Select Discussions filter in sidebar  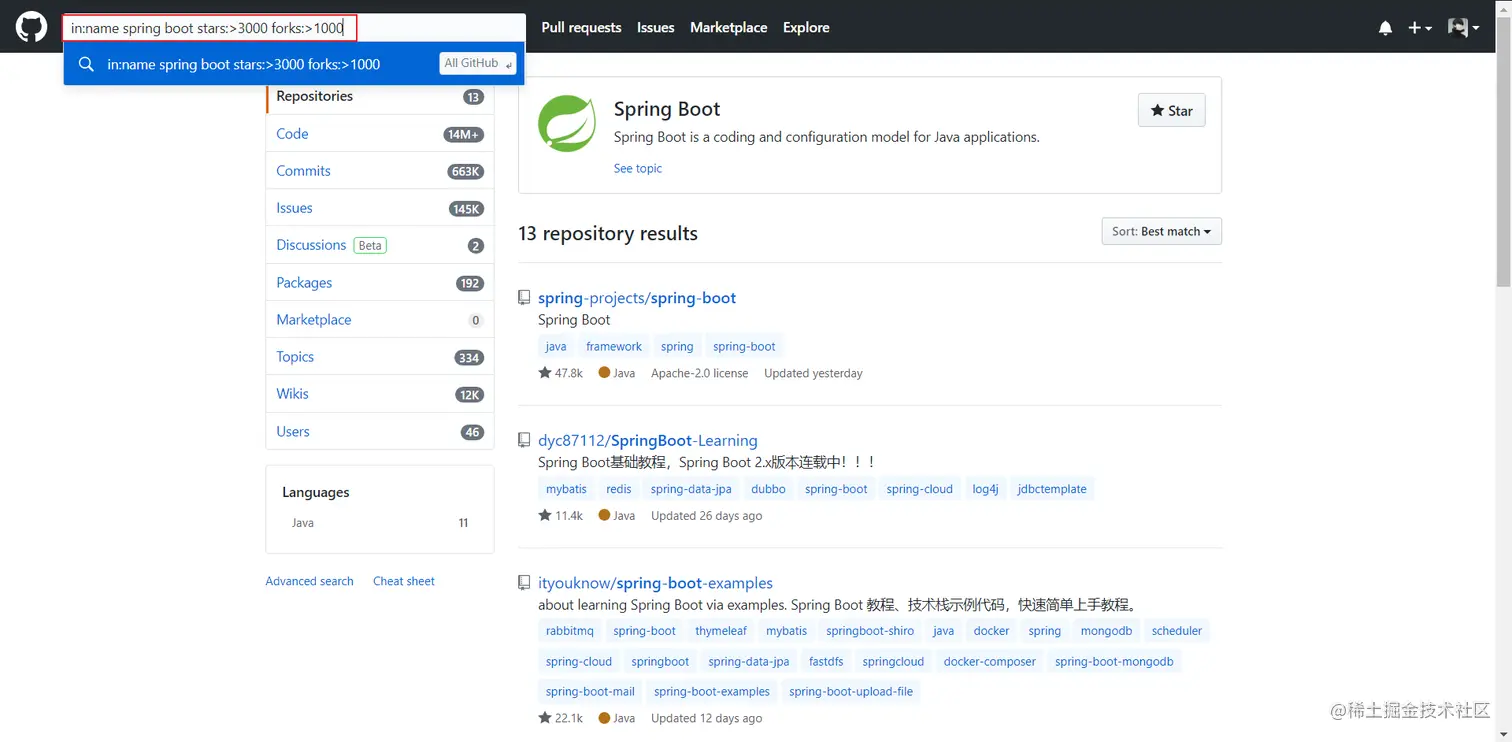point(380,245)
